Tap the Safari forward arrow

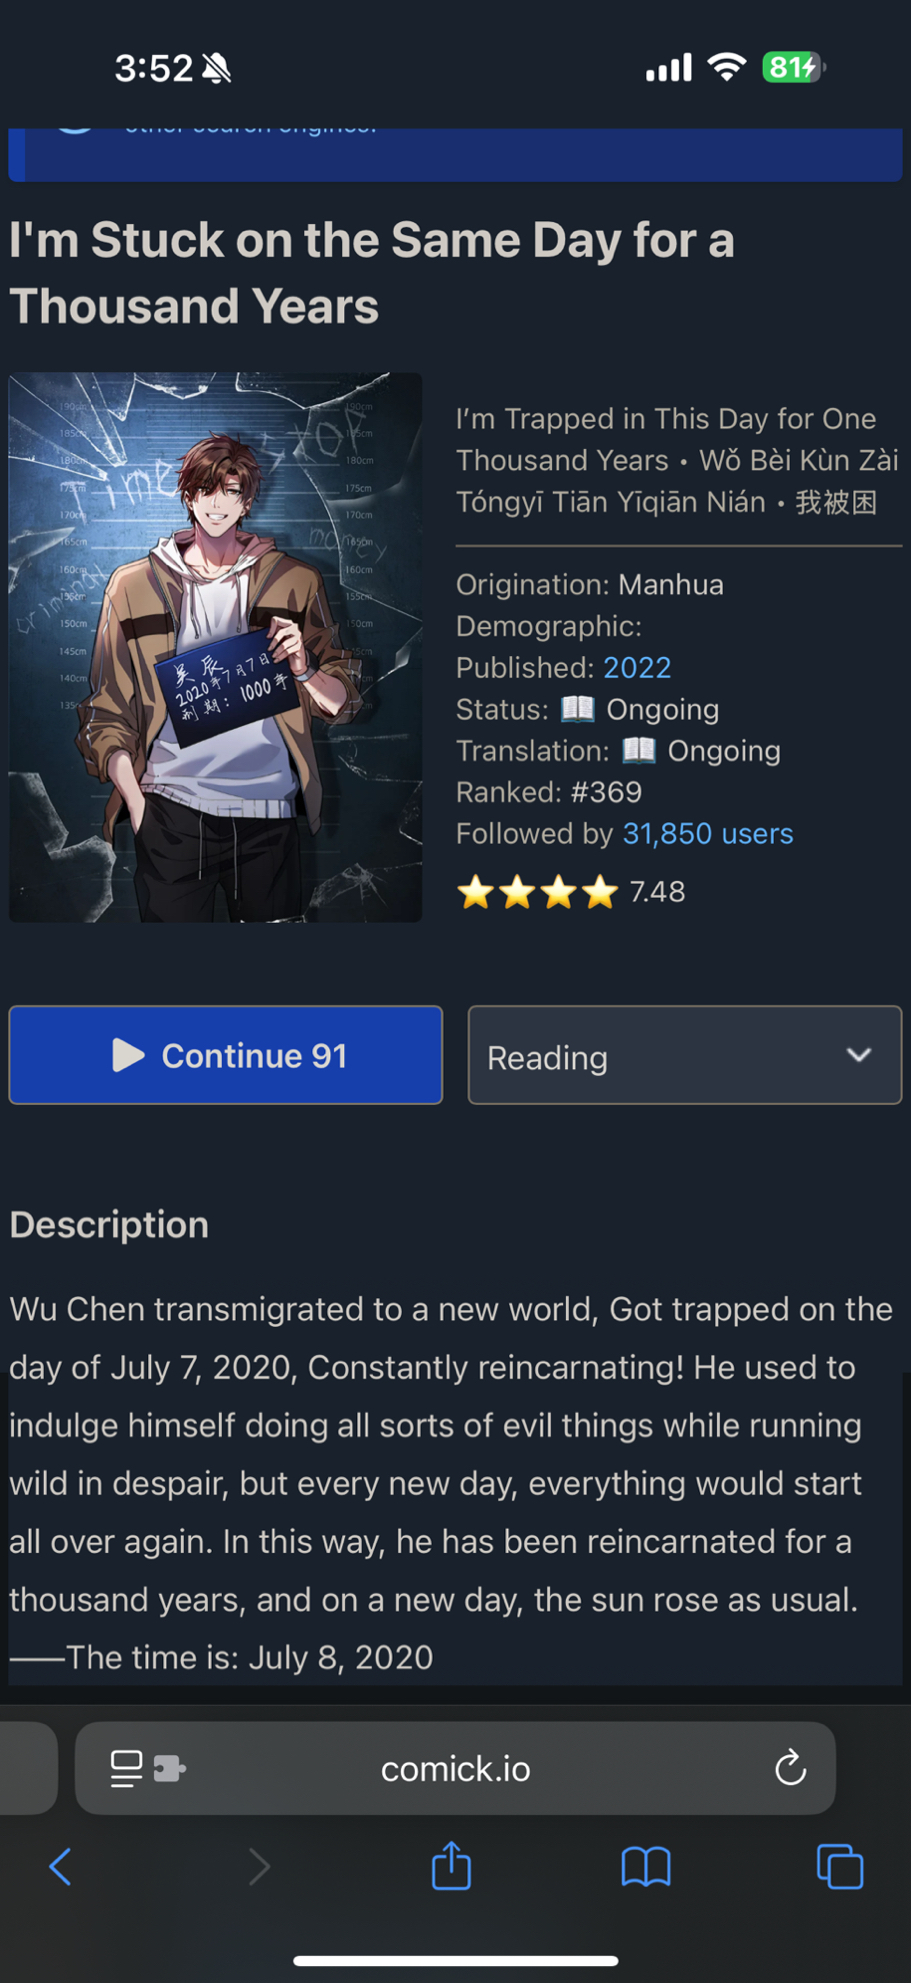(259, 1866)
